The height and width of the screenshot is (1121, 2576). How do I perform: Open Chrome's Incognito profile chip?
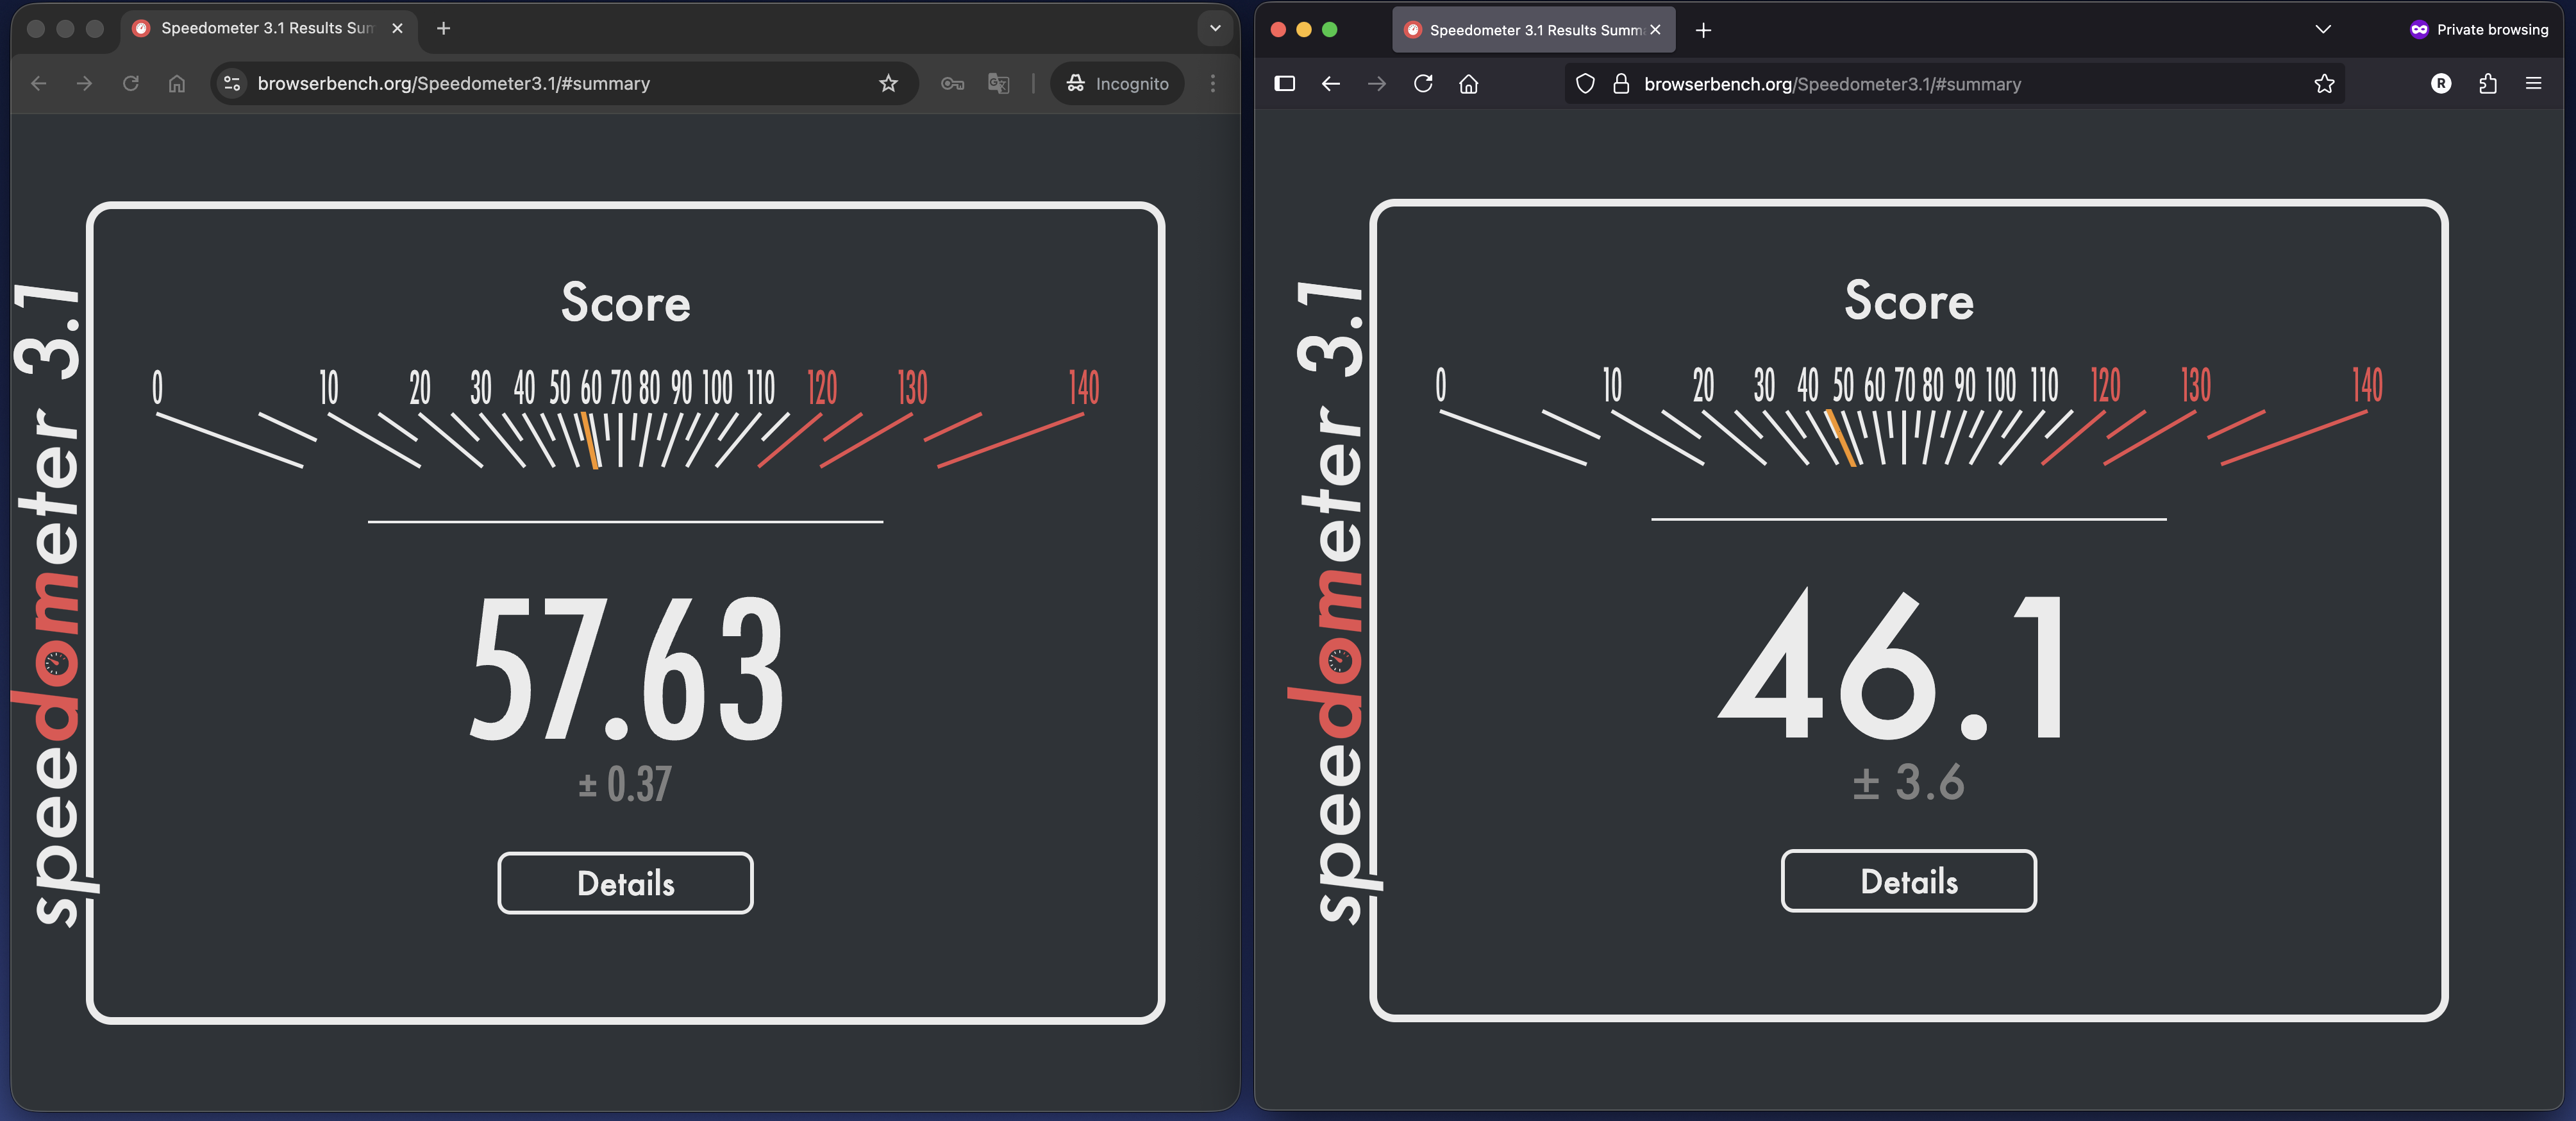click(1117, 84)
